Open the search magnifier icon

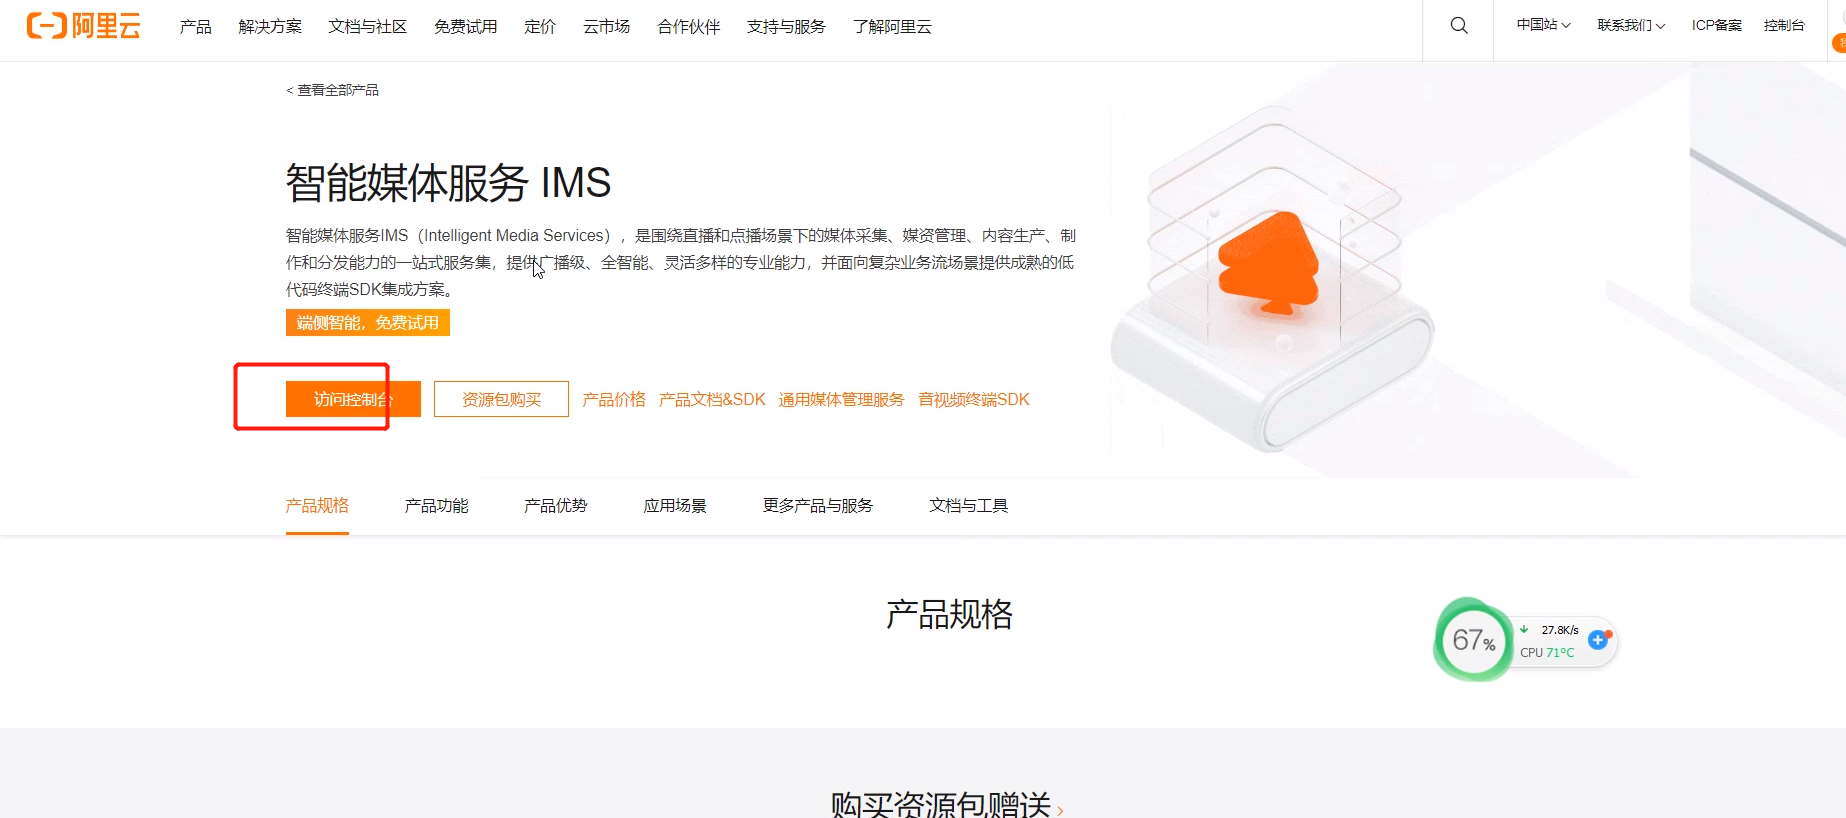(1459, 26)
